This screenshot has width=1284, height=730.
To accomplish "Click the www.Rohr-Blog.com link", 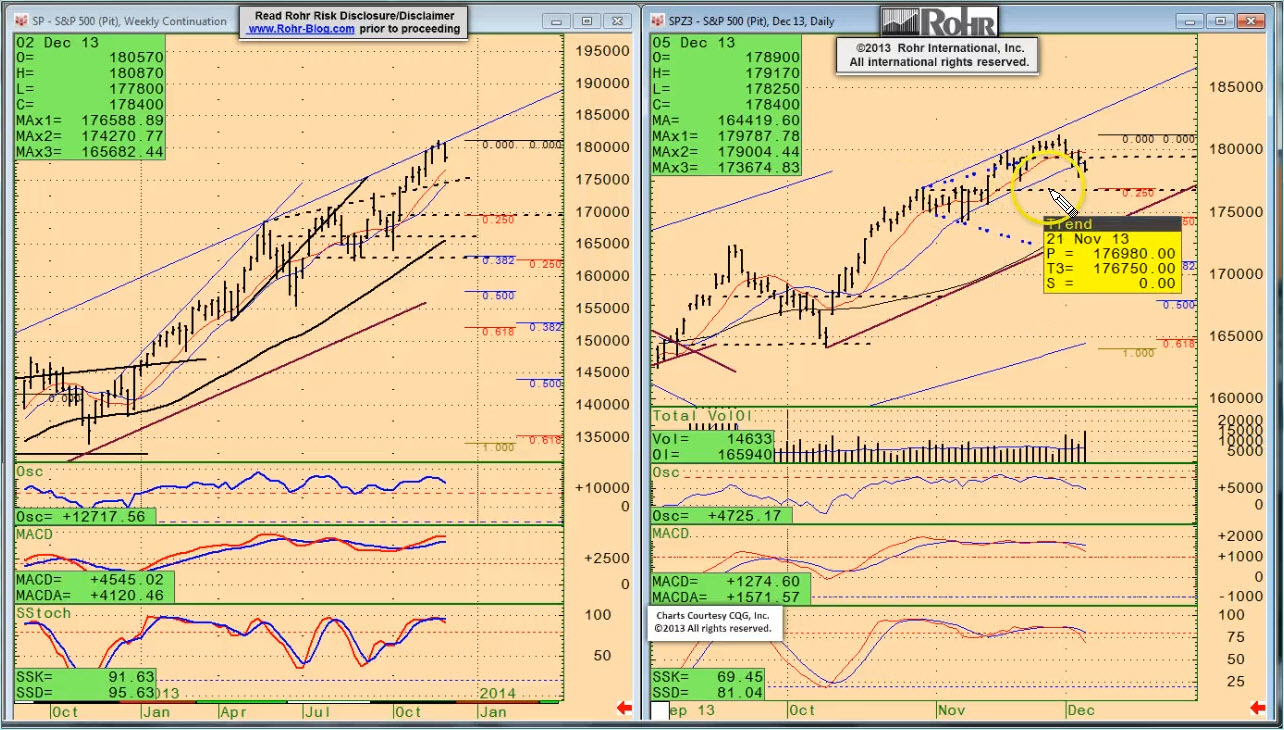I will coord(301,29).
